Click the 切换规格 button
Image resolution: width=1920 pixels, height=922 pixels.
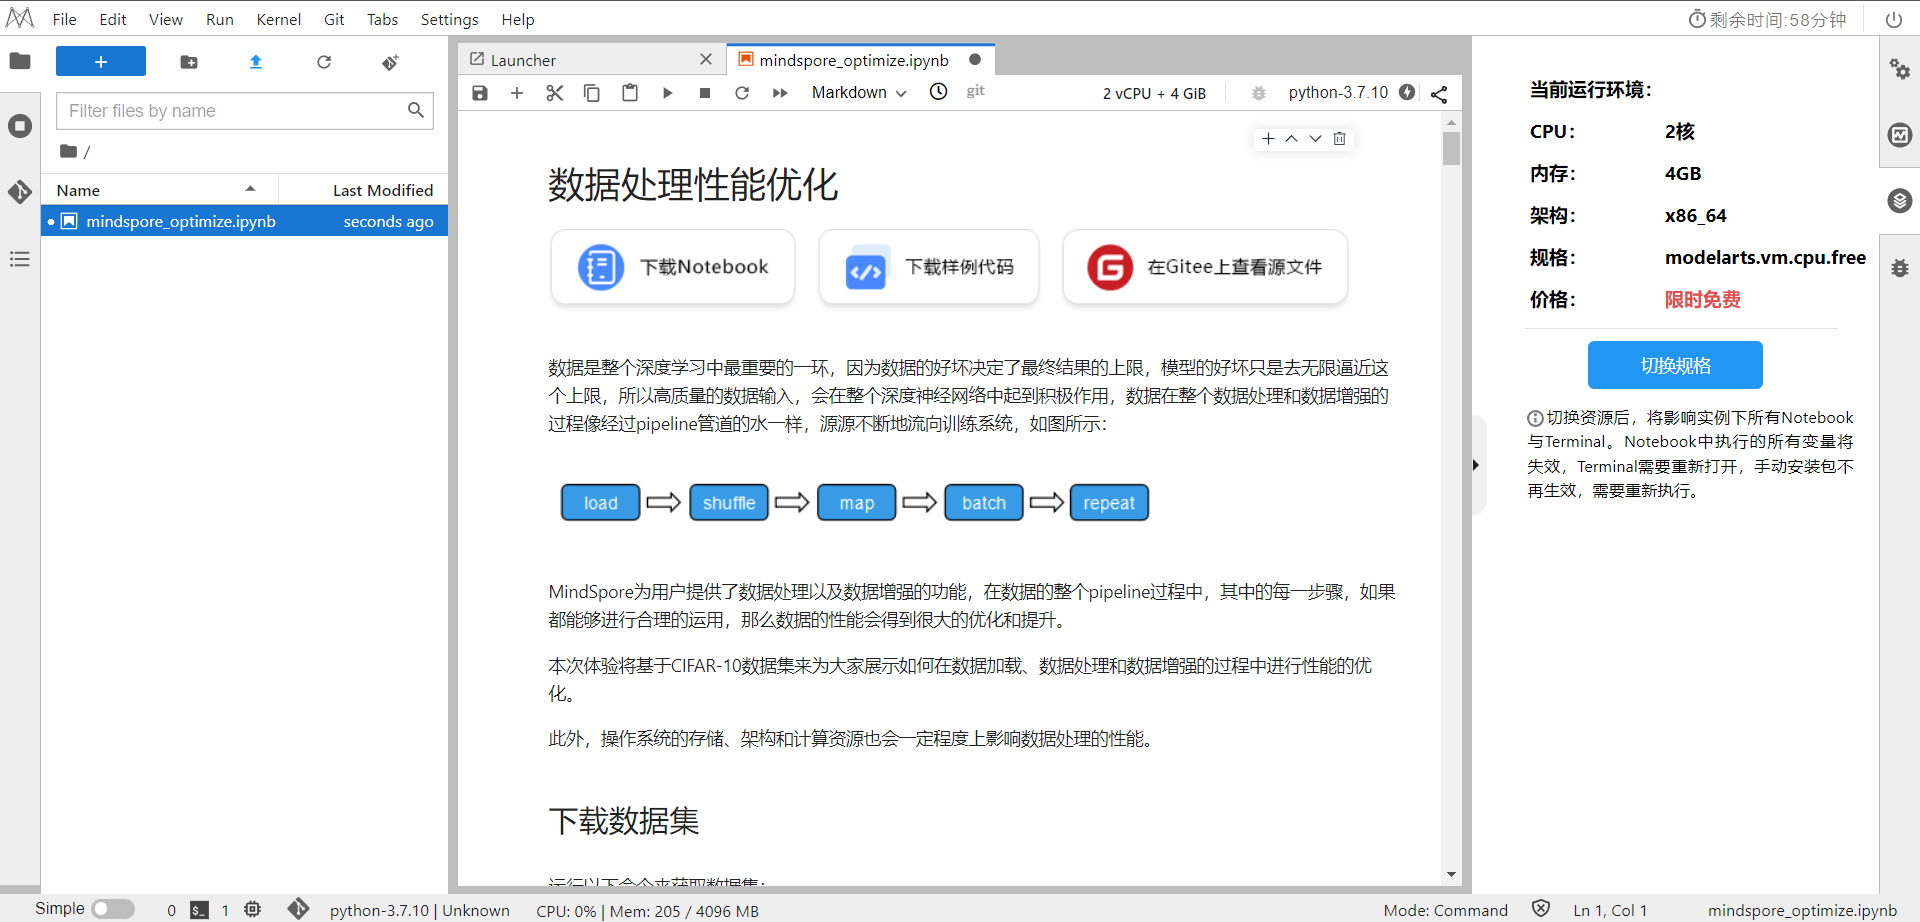(x=1674, y=365)
